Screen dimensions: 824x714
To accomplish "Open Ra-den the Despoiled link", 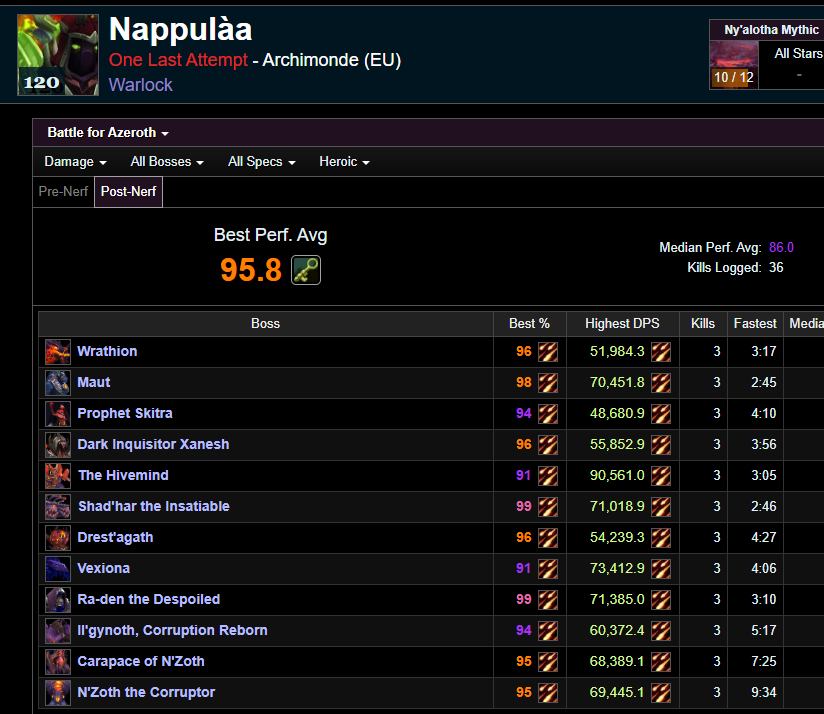I will pyautogui.click(x=149, y=599).
